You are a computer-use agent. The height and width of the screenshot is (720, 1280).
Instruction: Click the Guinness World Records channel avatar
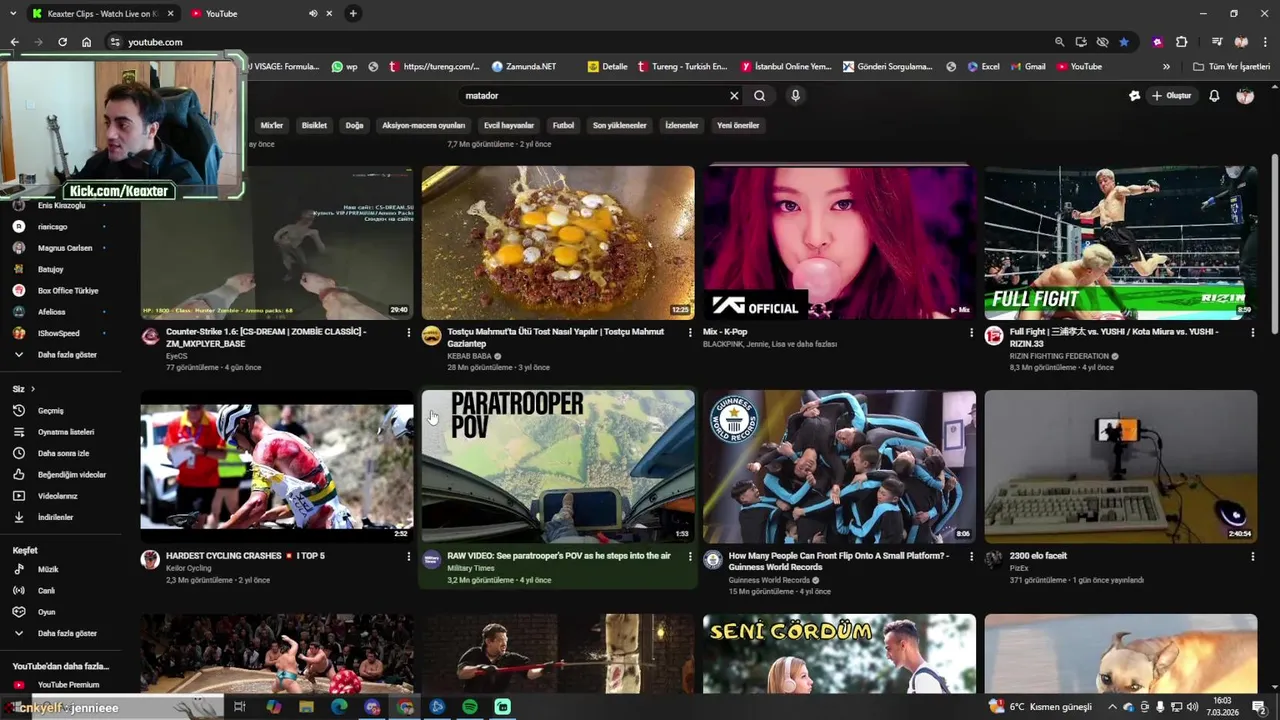tap(713, 560)
